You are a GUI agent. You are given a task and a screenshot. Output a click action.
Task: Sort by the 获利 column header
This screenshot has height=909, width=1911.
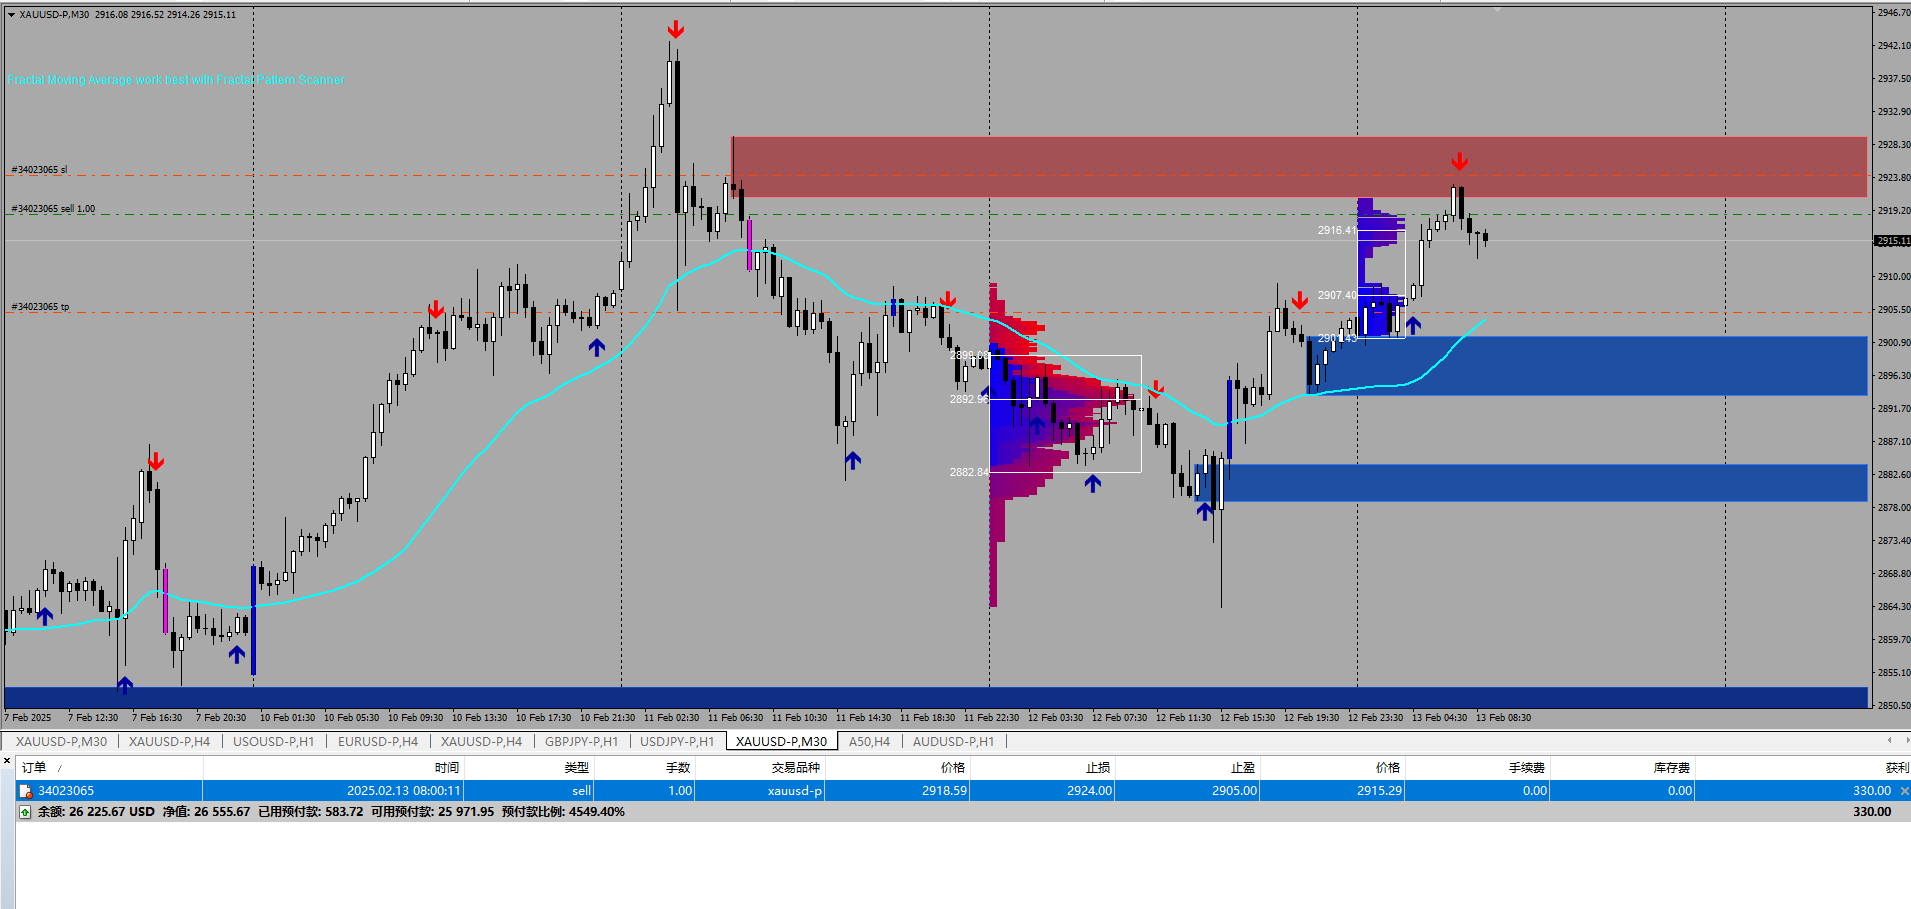[1897, 768]
